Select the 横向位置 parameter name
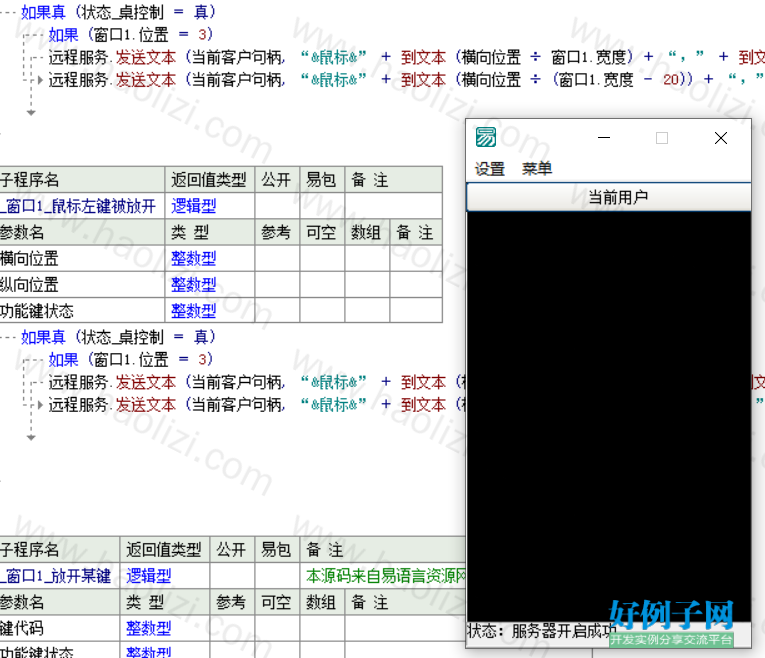Viewport: 765px width, 658px height. [x=29, y=259]
